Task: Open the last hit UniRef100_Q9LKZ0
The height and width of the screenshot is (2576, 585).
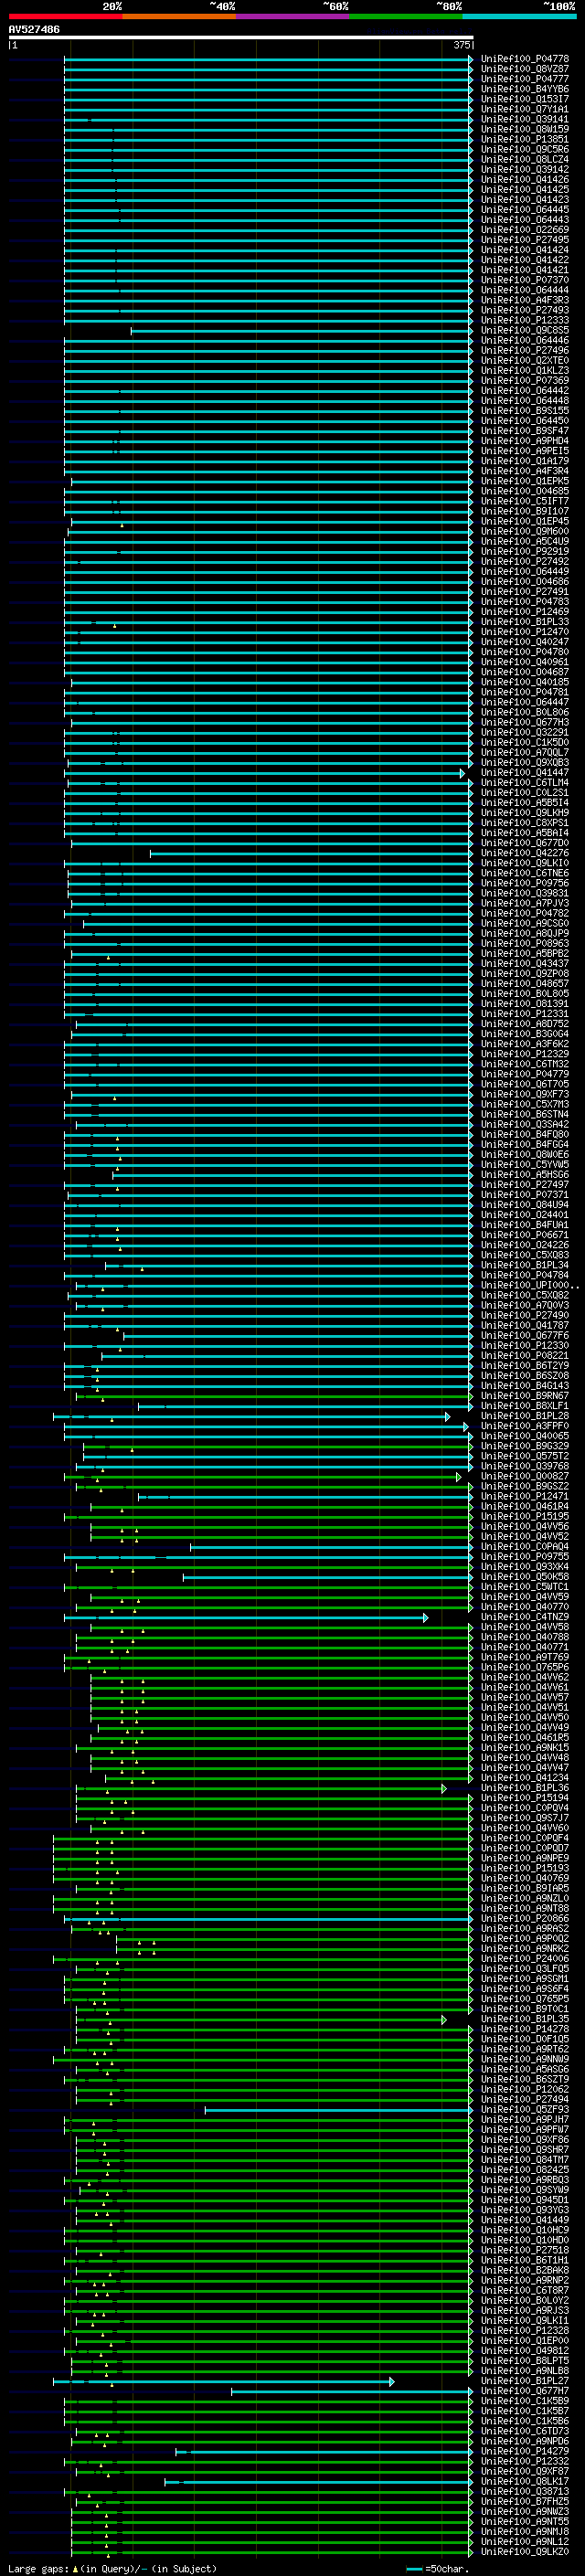Action: tap(525, 2552)
